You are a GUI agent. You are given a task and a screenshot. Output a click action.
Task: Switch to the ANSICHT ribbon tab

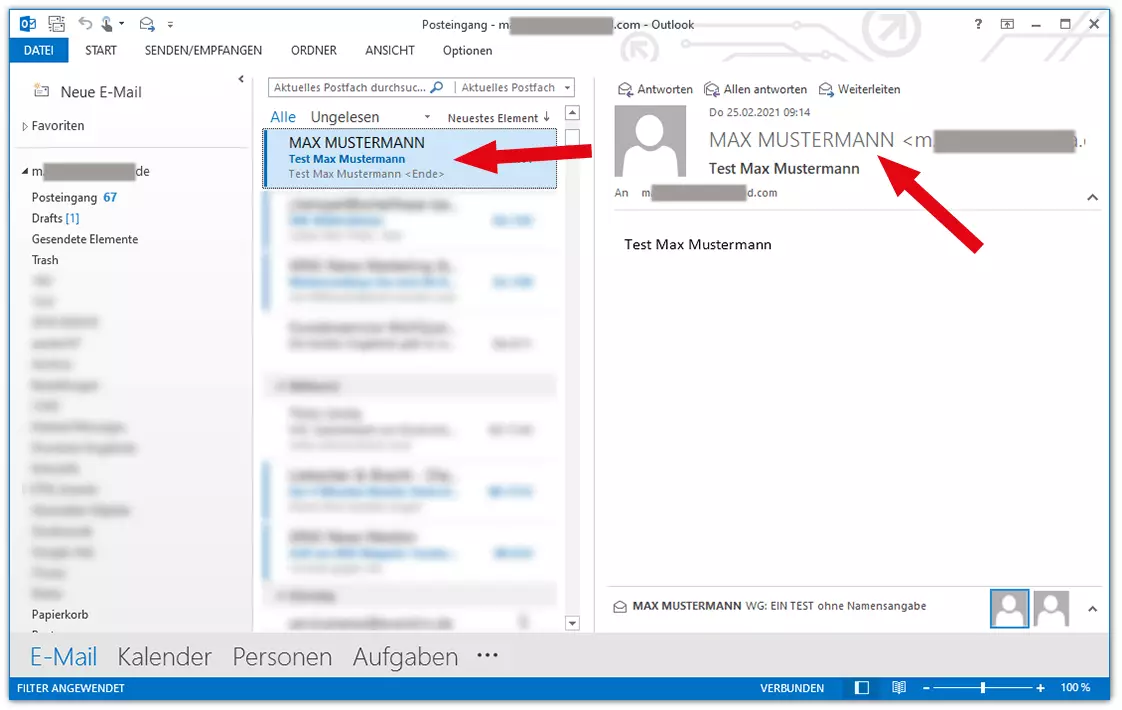389,50
